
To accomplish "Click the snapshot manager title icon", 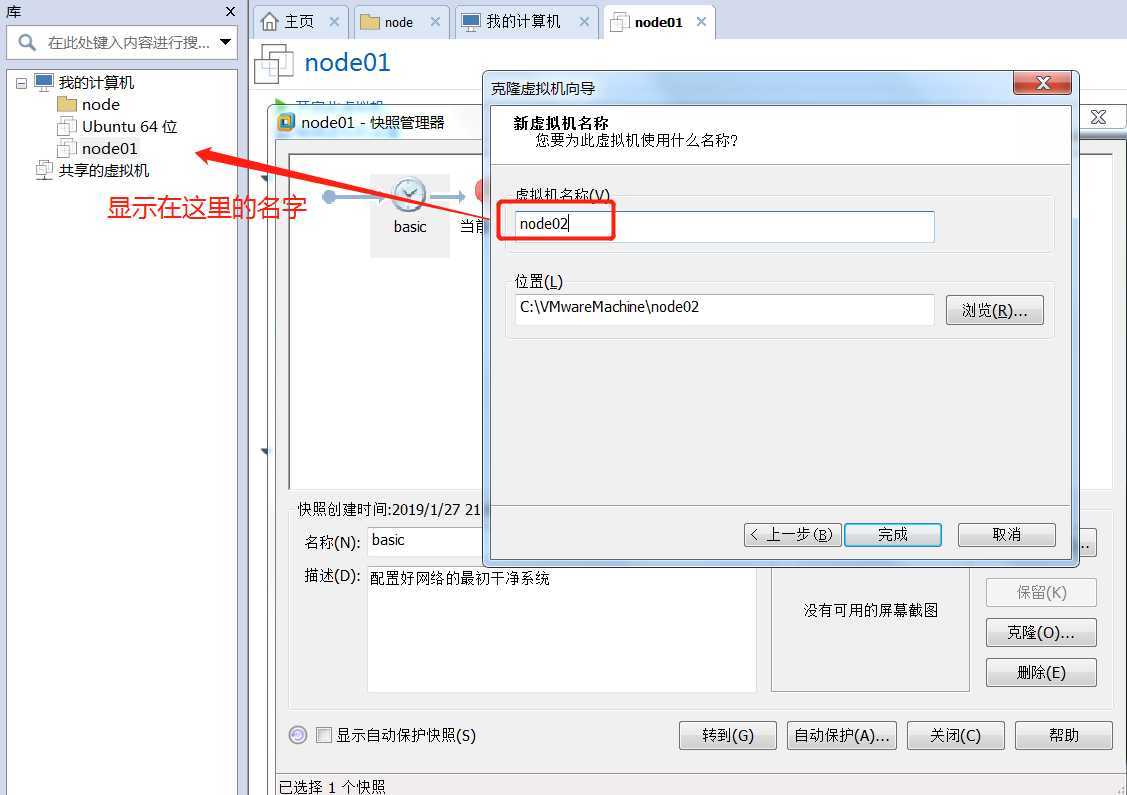I will pyautogui.click(x=286, y=123).
